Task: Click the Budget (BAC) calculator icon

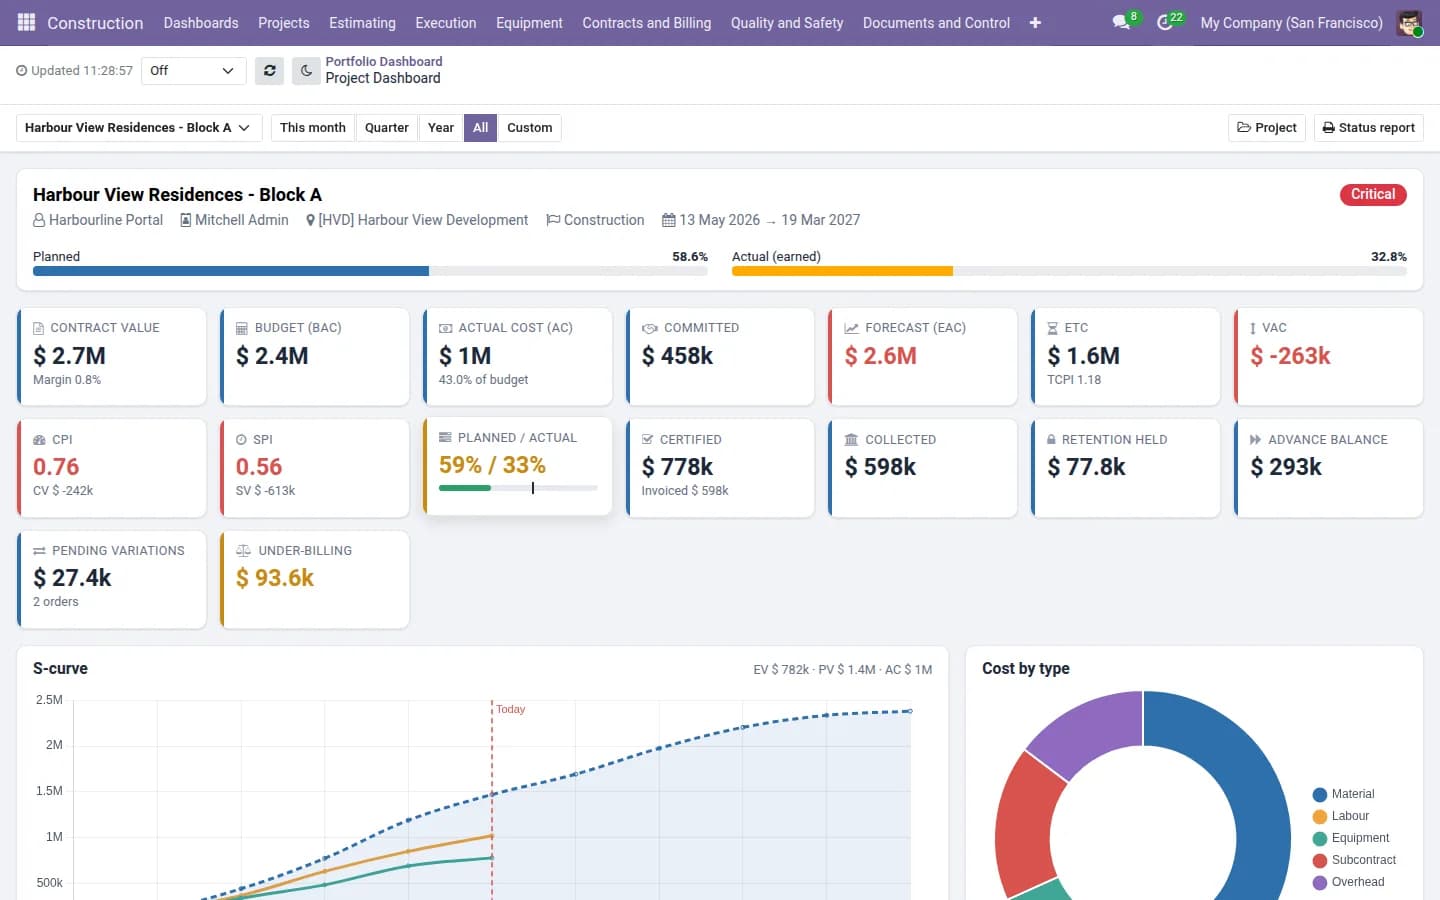Action: coord(241,328)
